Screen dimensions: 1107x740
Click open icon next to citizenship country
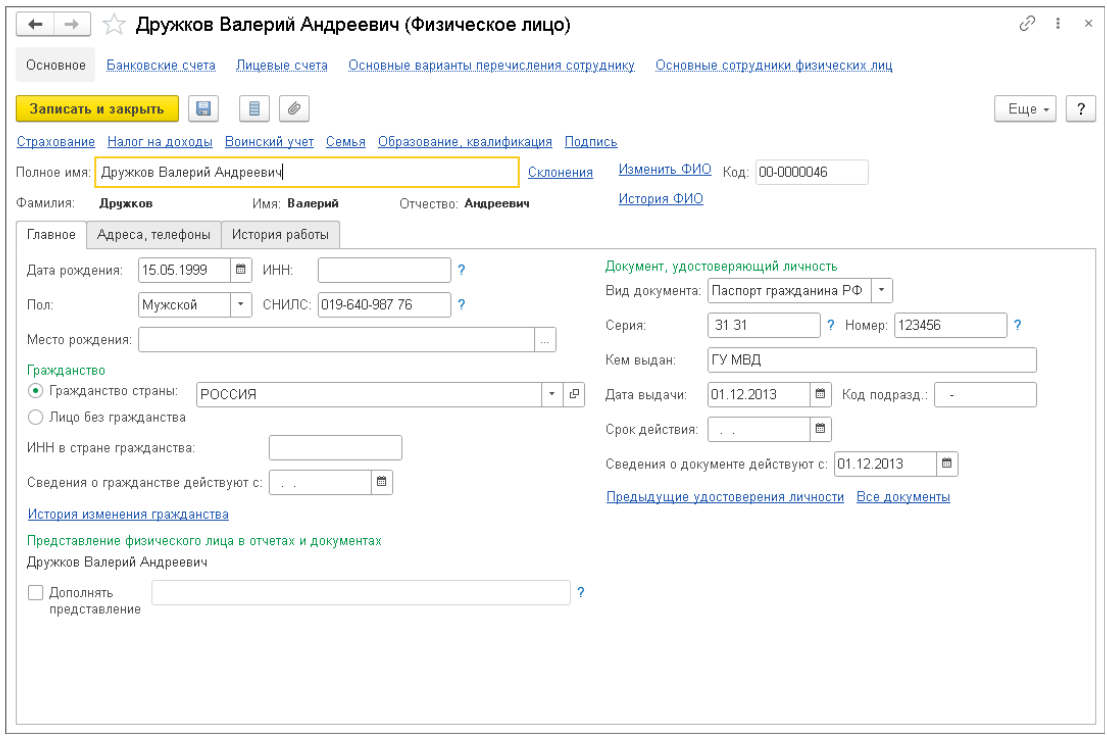[x=574, y=394]
